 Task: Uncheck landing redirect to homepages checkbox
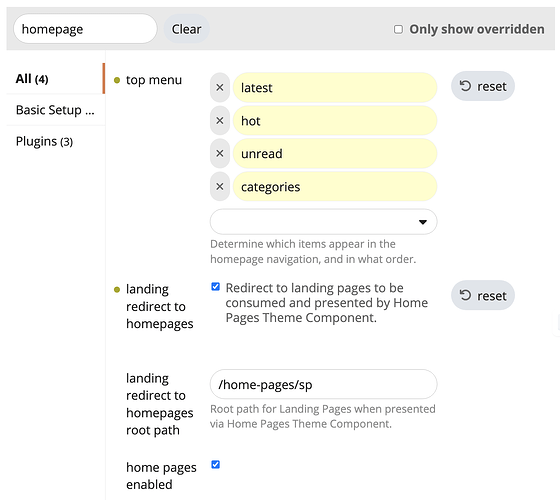[x=215, y=287]
